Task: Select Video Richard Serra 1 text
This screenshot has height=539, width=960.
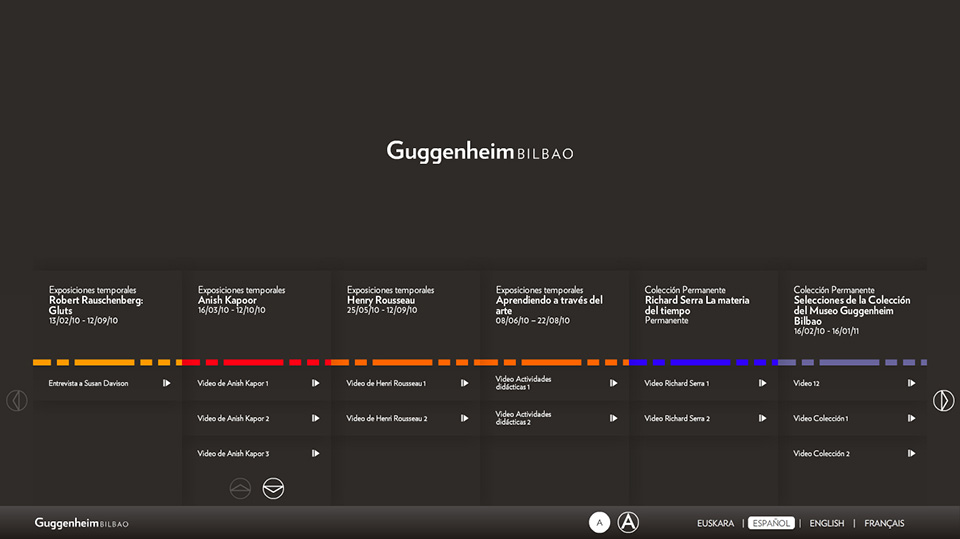Action: [677, 383]
